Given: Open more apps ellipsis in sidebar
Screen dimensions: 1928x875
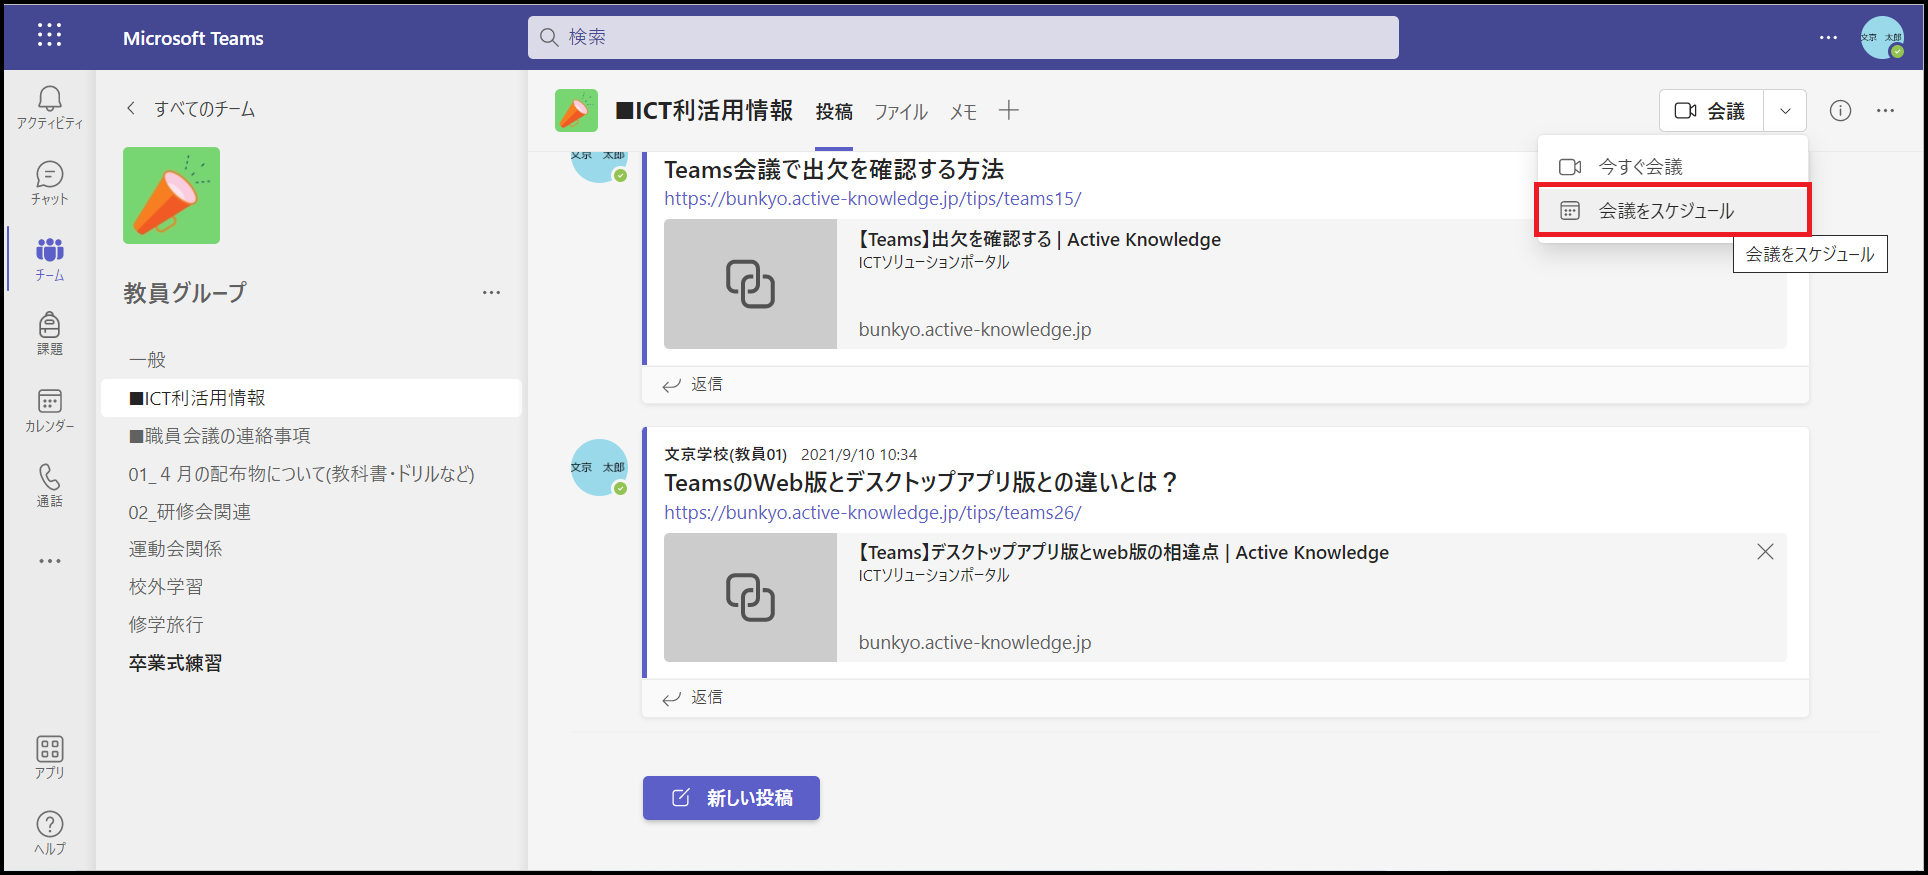Looking at the screenshot, I should (49, 561).
